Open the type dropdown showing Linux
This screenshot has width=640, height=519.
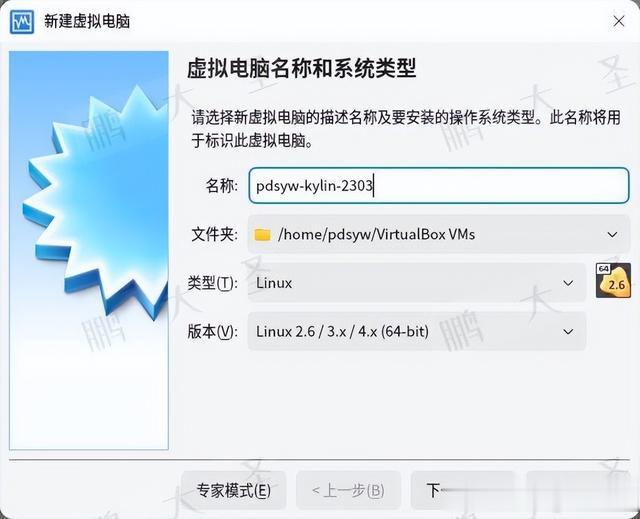click(417, 283)
